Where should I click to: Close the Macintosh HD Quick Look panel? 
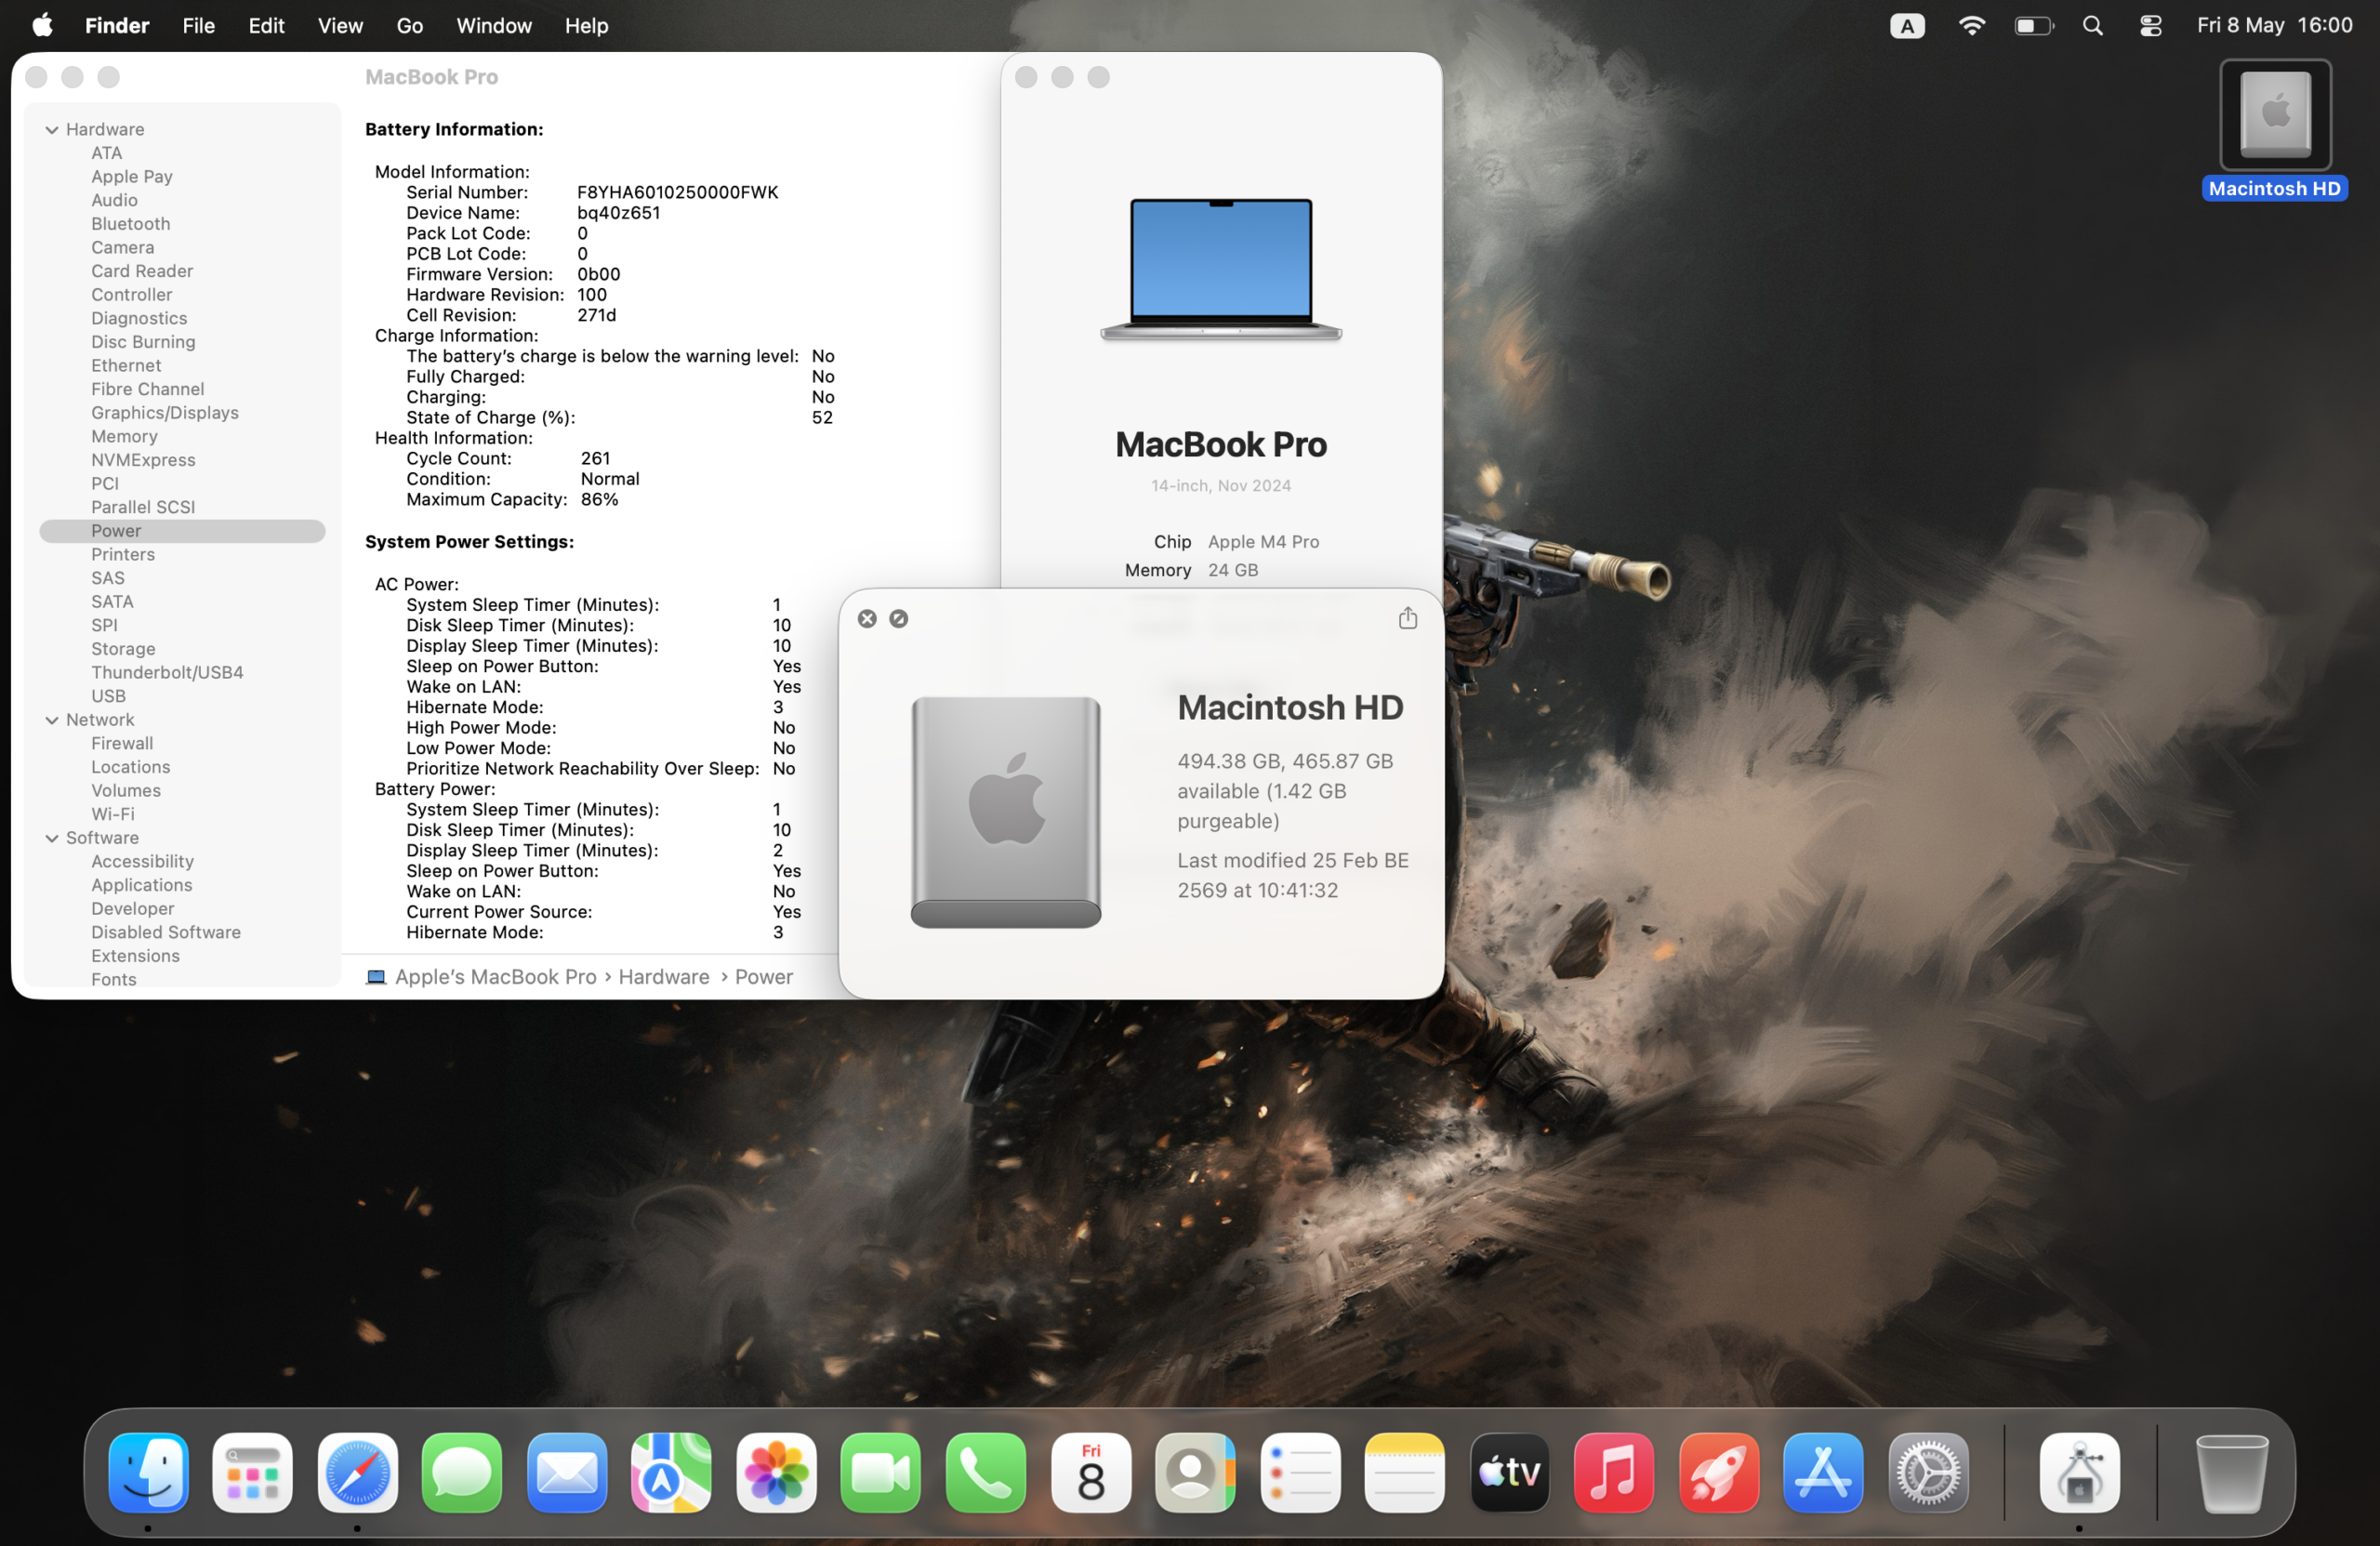pos(867,619)
